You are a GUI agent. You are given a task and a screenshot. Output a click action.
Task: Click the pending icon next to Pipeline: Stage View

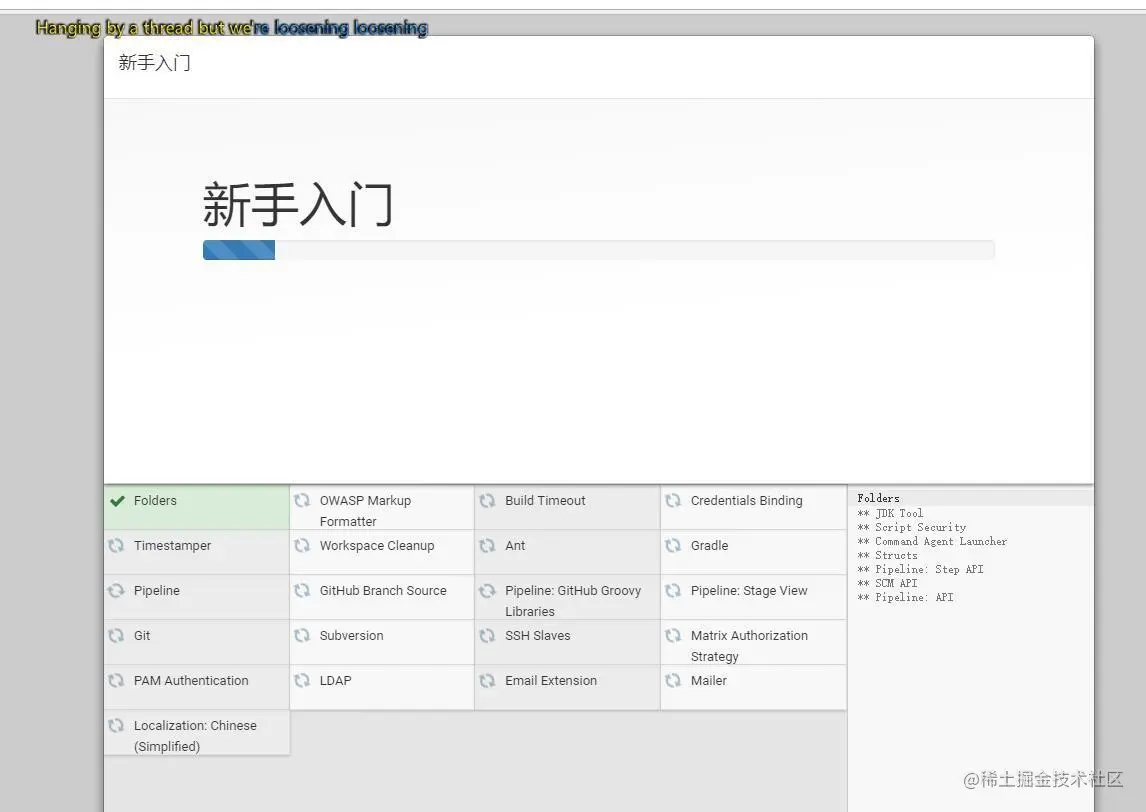point(673,591)
